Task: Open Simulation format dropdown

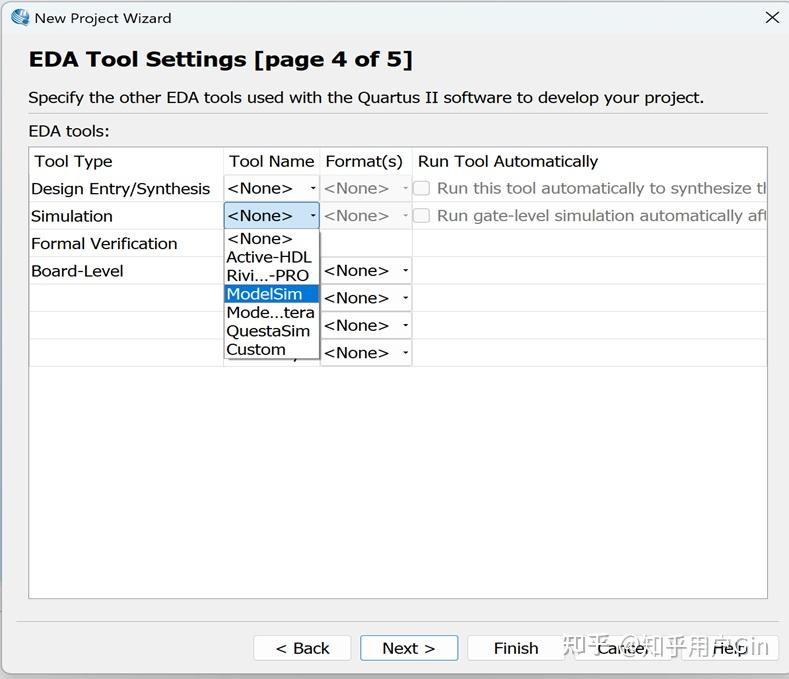Action: point(366,216)
